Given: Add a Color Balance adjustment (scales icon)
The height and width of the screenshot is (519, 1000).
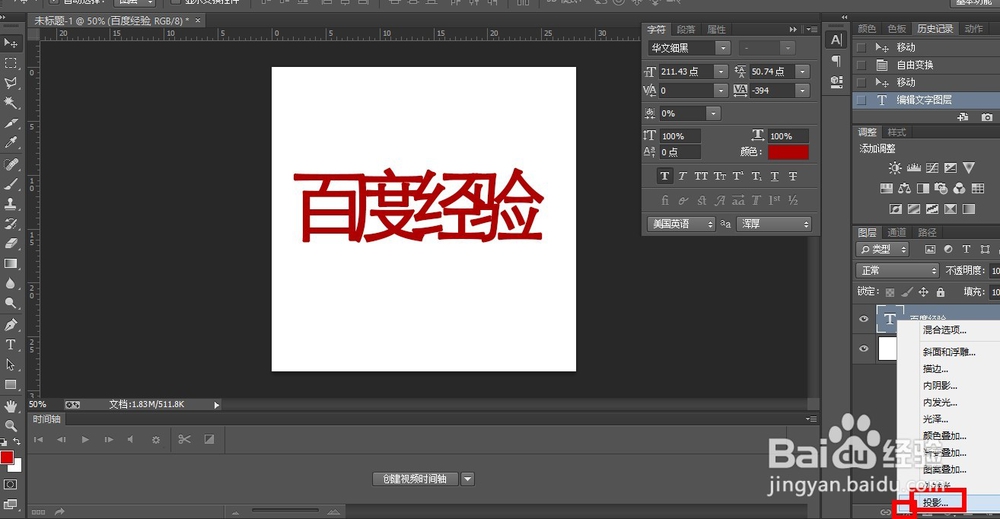Looking at the screenshot, I should [x=904, y=188].
